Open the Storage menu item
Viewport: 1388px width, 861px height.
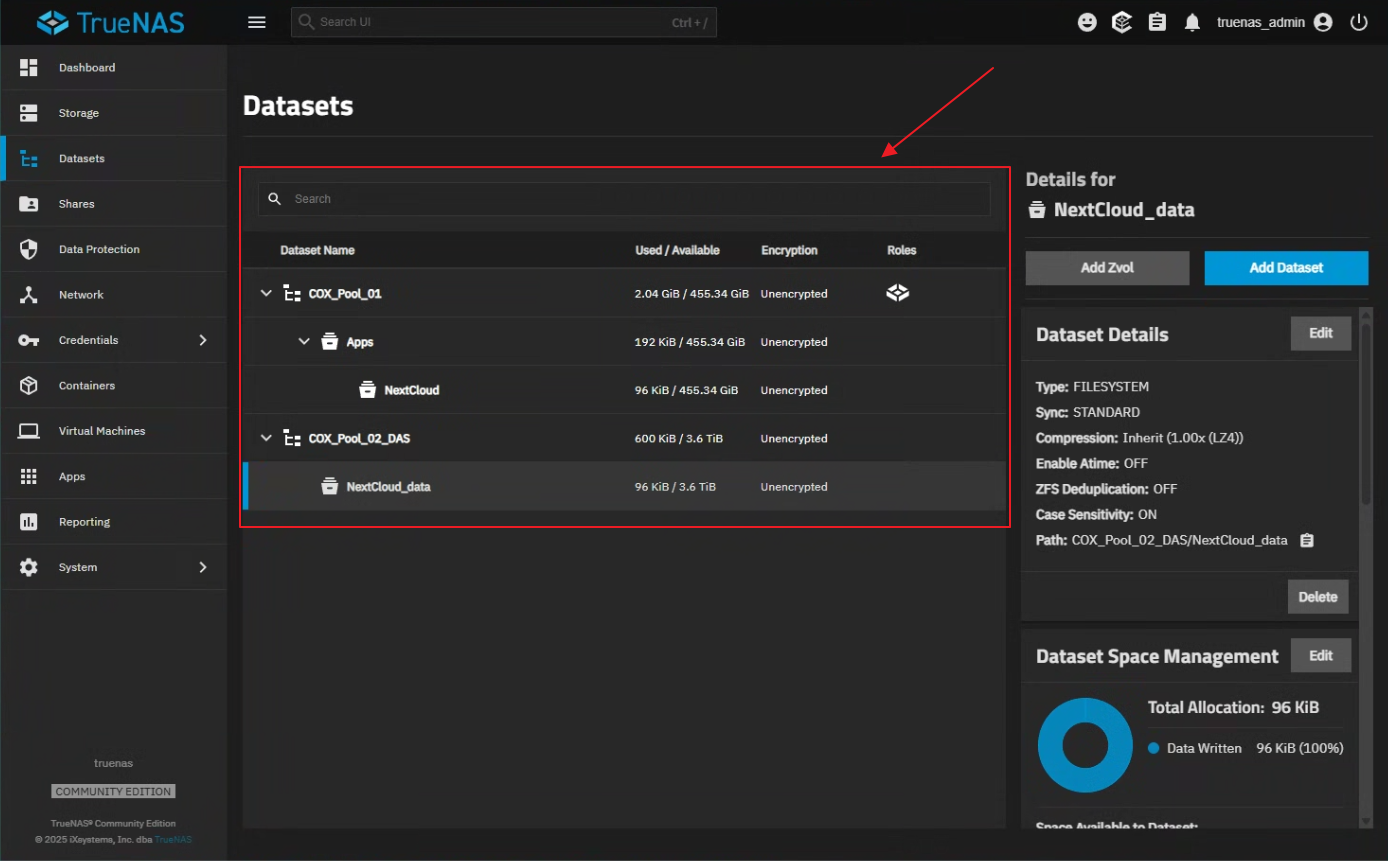pos(114,113)
